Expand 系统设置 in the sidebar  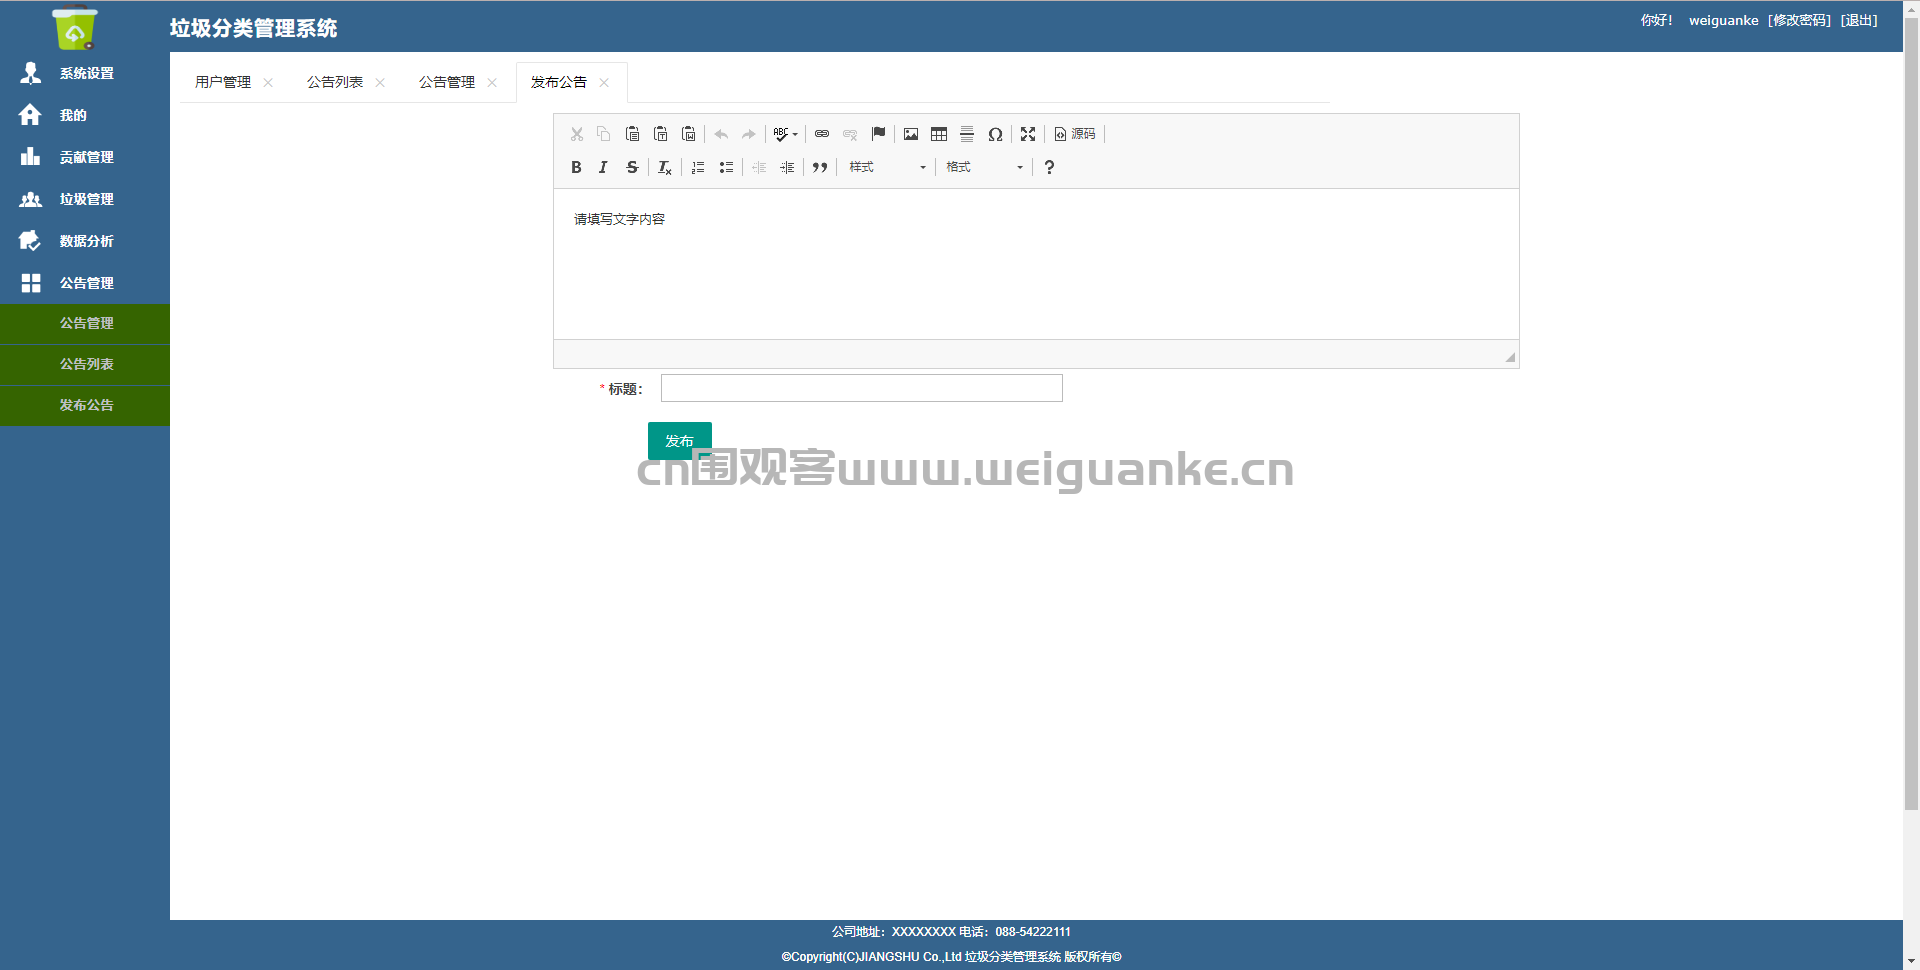pyautogui.click(x=85, y=73)
